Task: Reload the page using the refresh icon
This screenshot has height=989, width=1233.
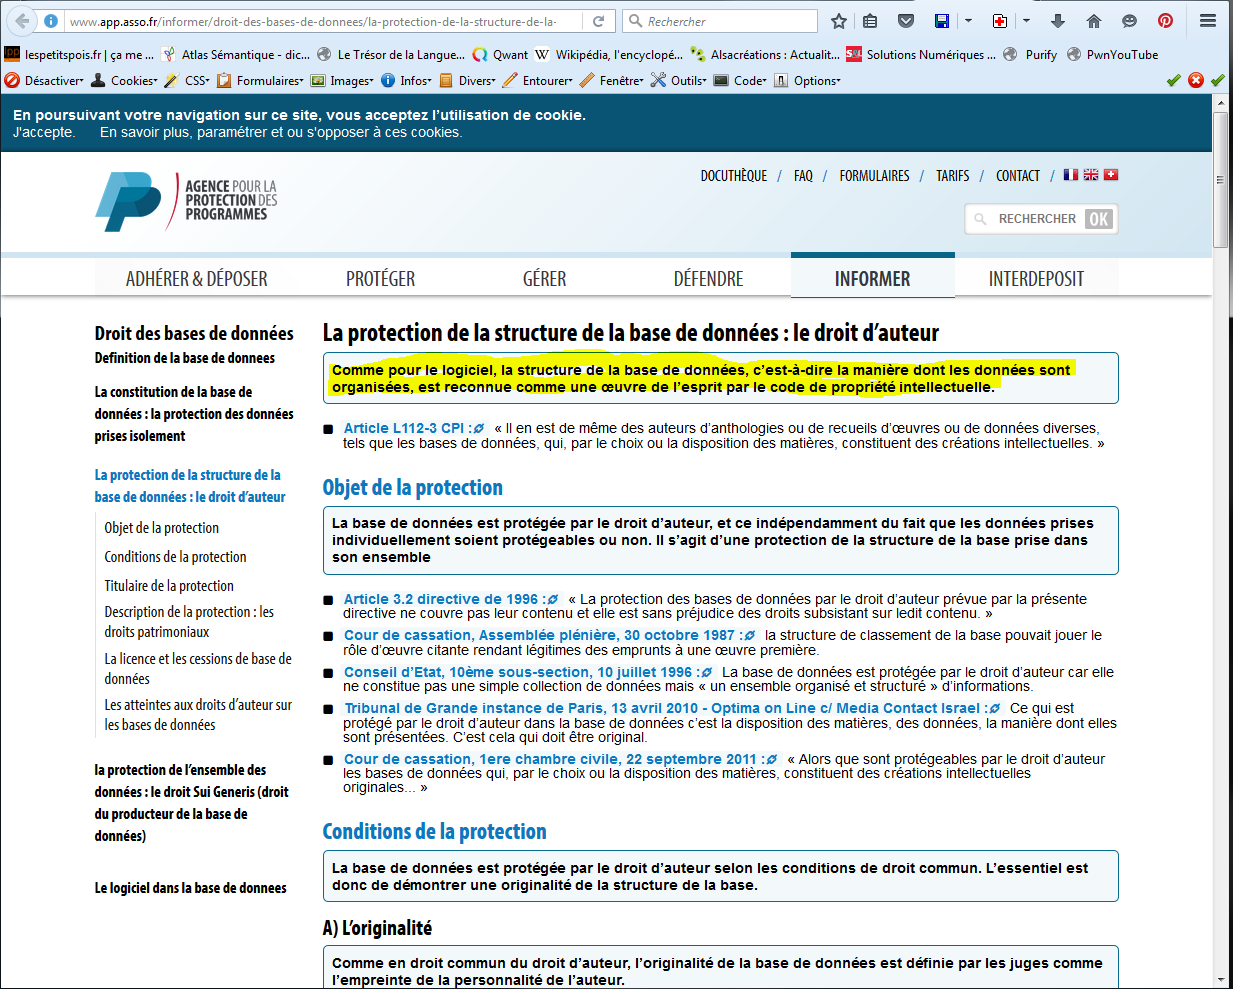Action: [598, 21]
